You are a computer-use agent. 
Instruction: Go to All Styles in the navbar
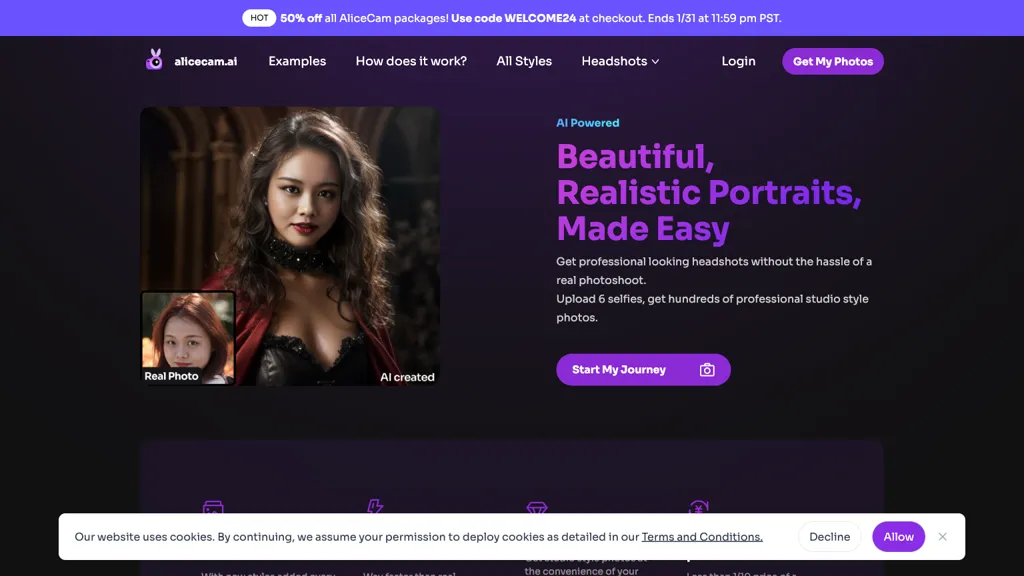click(524, 61)
